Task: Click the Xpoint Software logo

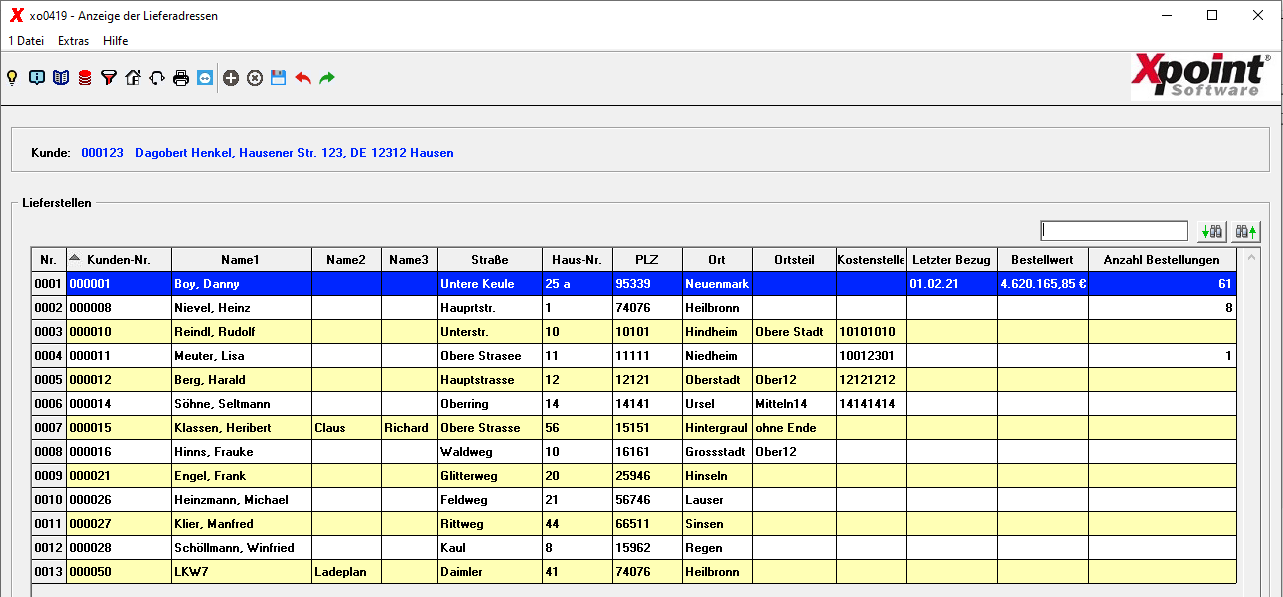Action: pyautogui.click(x=1203, y=76)
